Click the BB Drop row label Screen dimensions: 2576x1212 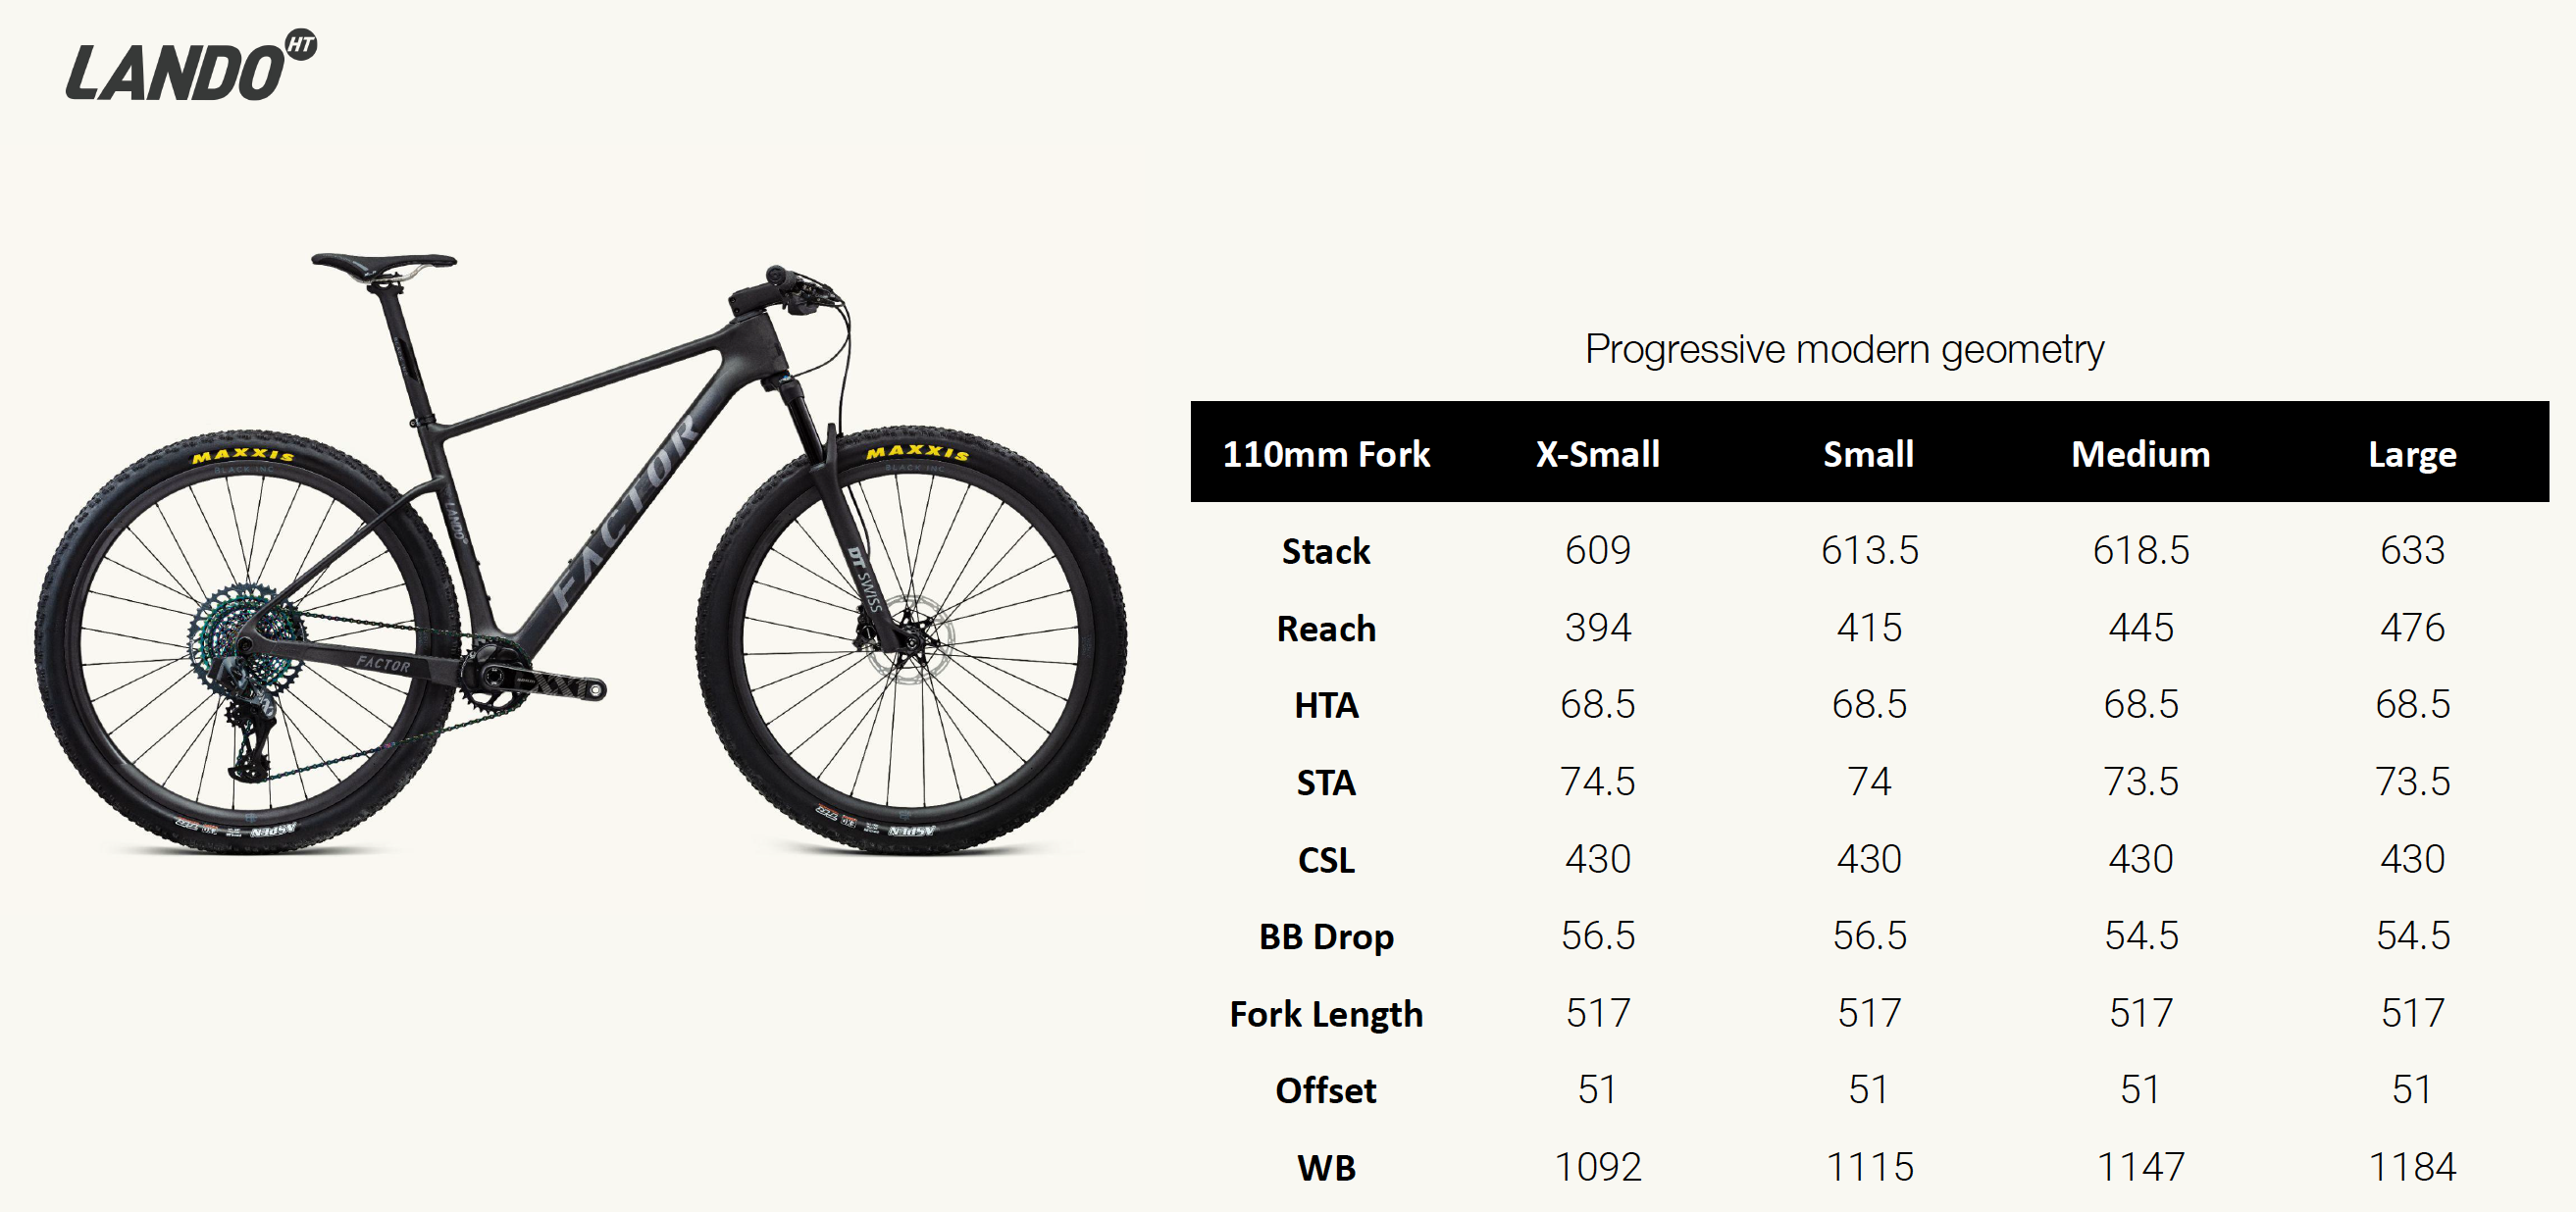(x=1326, y=937)
